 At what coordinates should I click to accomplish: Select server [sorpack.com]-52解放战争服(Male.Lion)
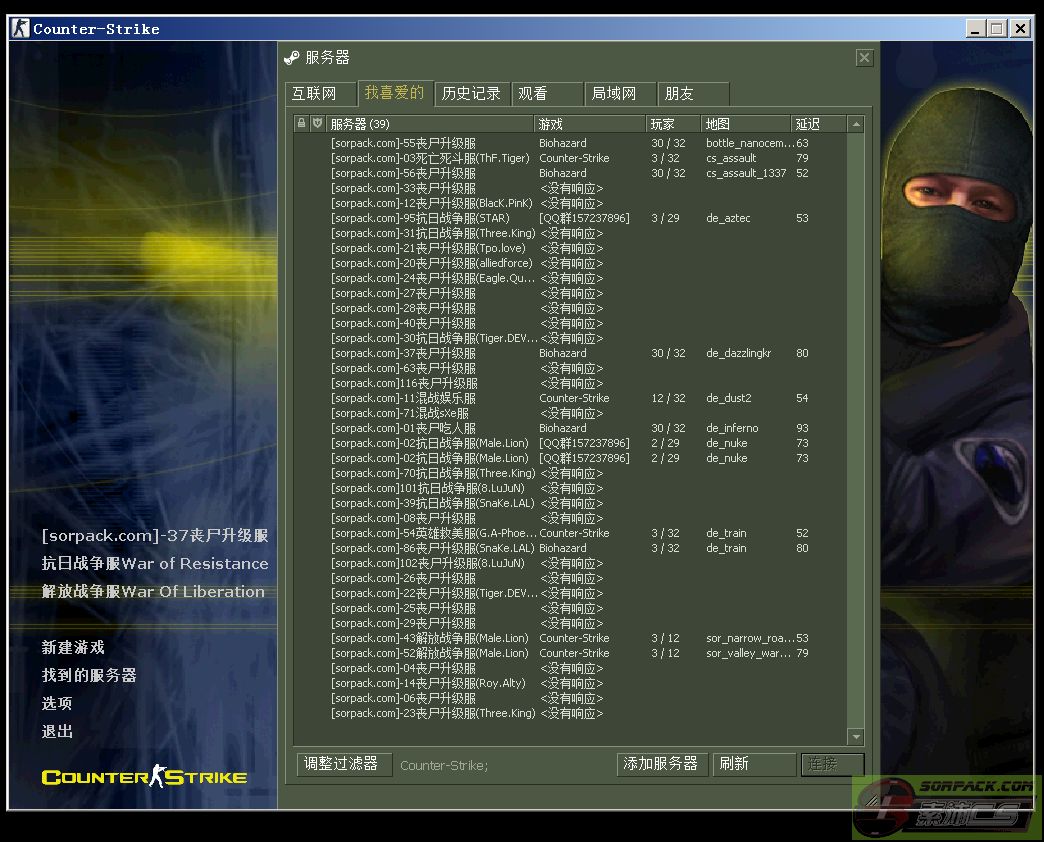570,653
